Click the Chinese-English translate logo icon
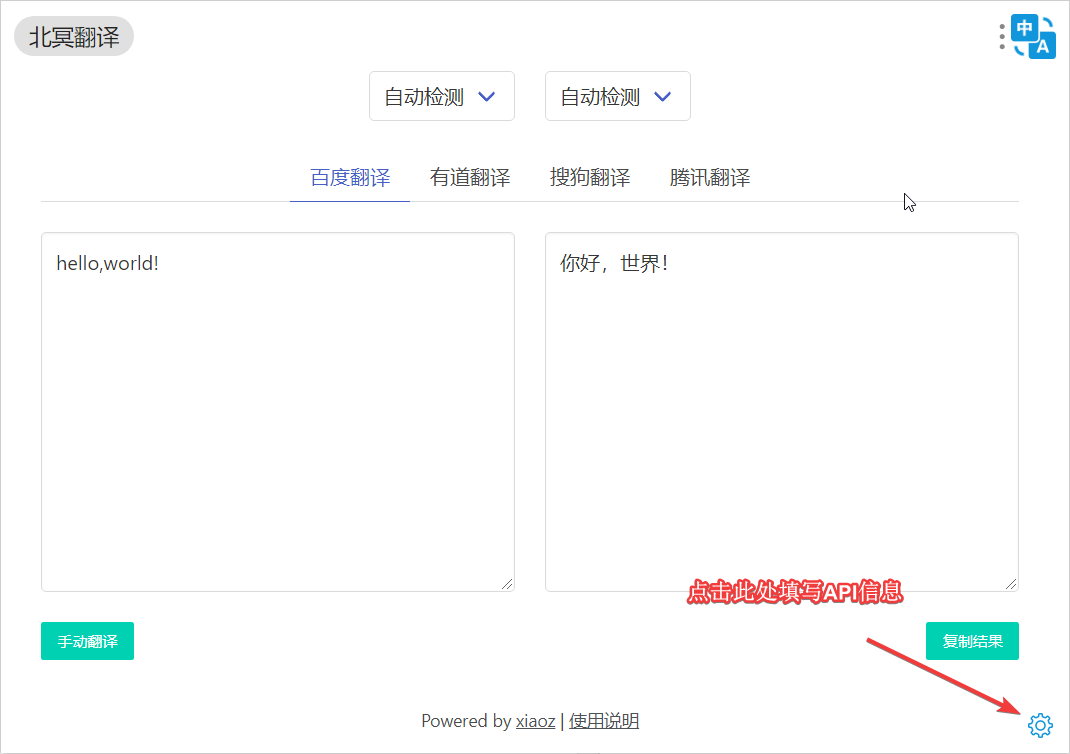This screenshot has width=1070, height=754. (1034, 36)
